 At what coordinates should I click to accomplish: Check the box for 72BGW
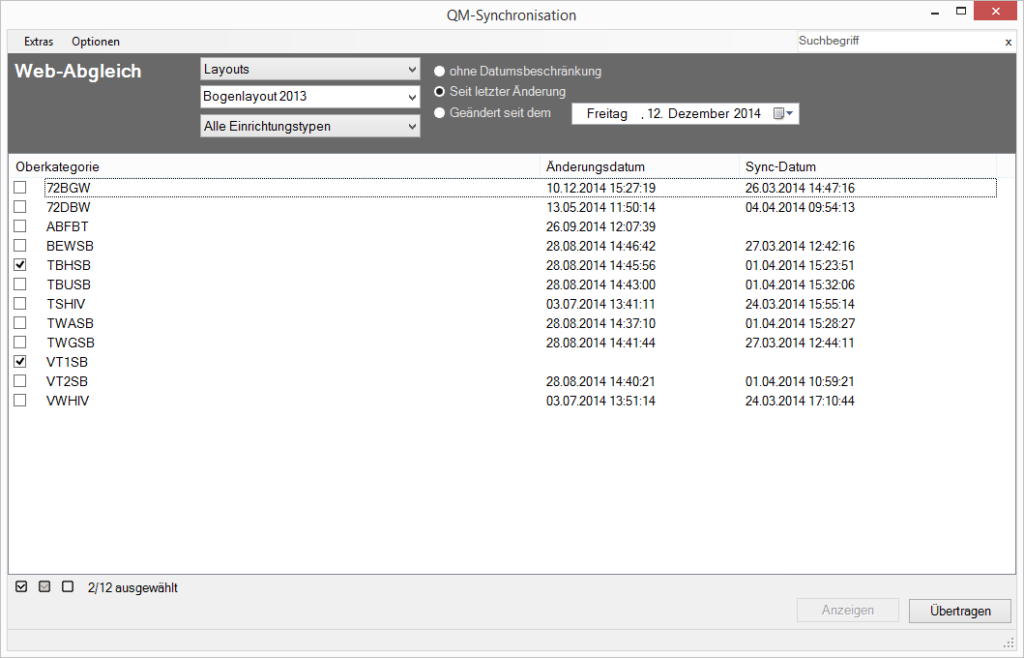pyautogui.click(x=20, y=188)
